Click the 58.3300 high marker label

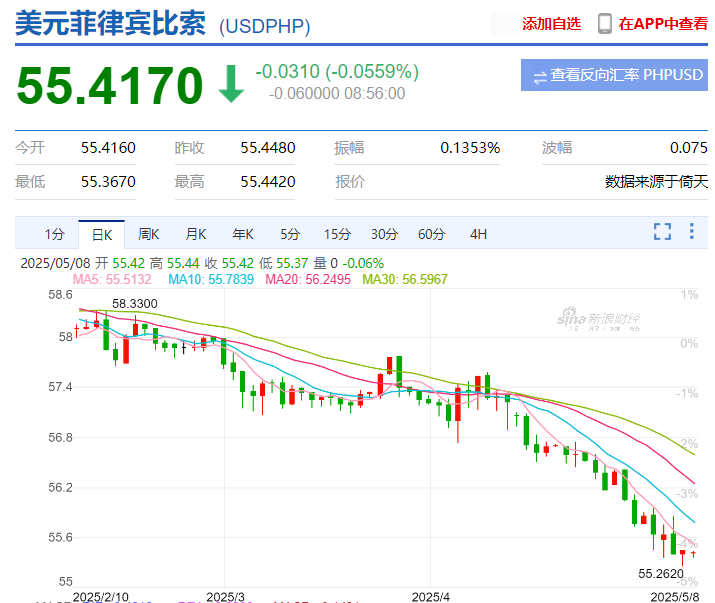(x=135, y=304)
